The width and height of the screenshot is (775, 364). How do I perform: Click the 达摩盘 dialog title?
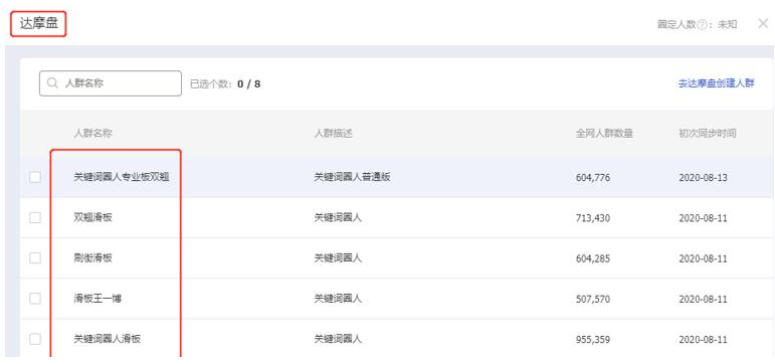coord(39,25)
